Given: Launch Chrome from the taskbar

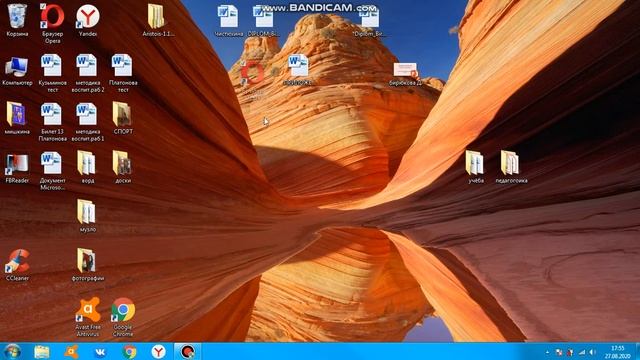Looking at the screenshot, I should coord(129,351).
